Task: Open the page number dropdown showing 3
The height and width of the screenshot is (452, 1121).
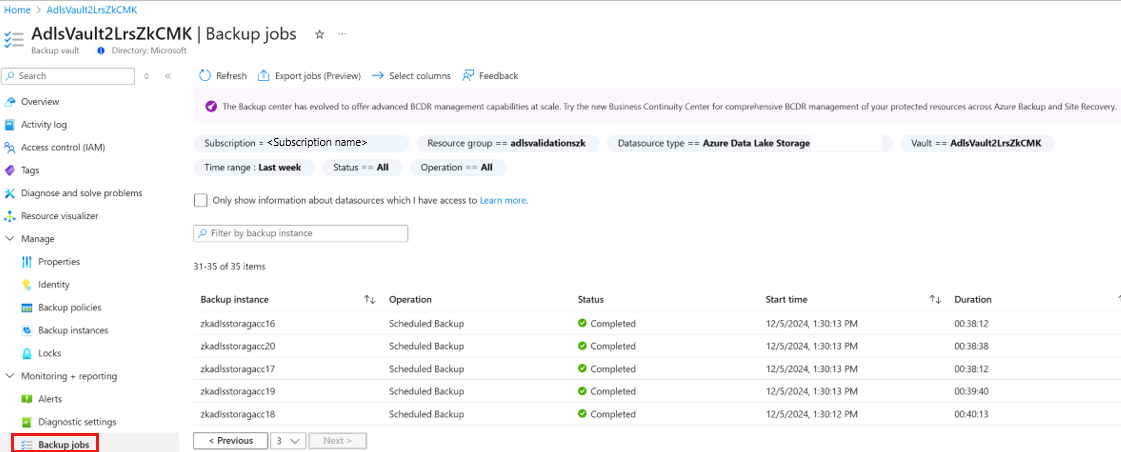Action: [x=290, y=441]
